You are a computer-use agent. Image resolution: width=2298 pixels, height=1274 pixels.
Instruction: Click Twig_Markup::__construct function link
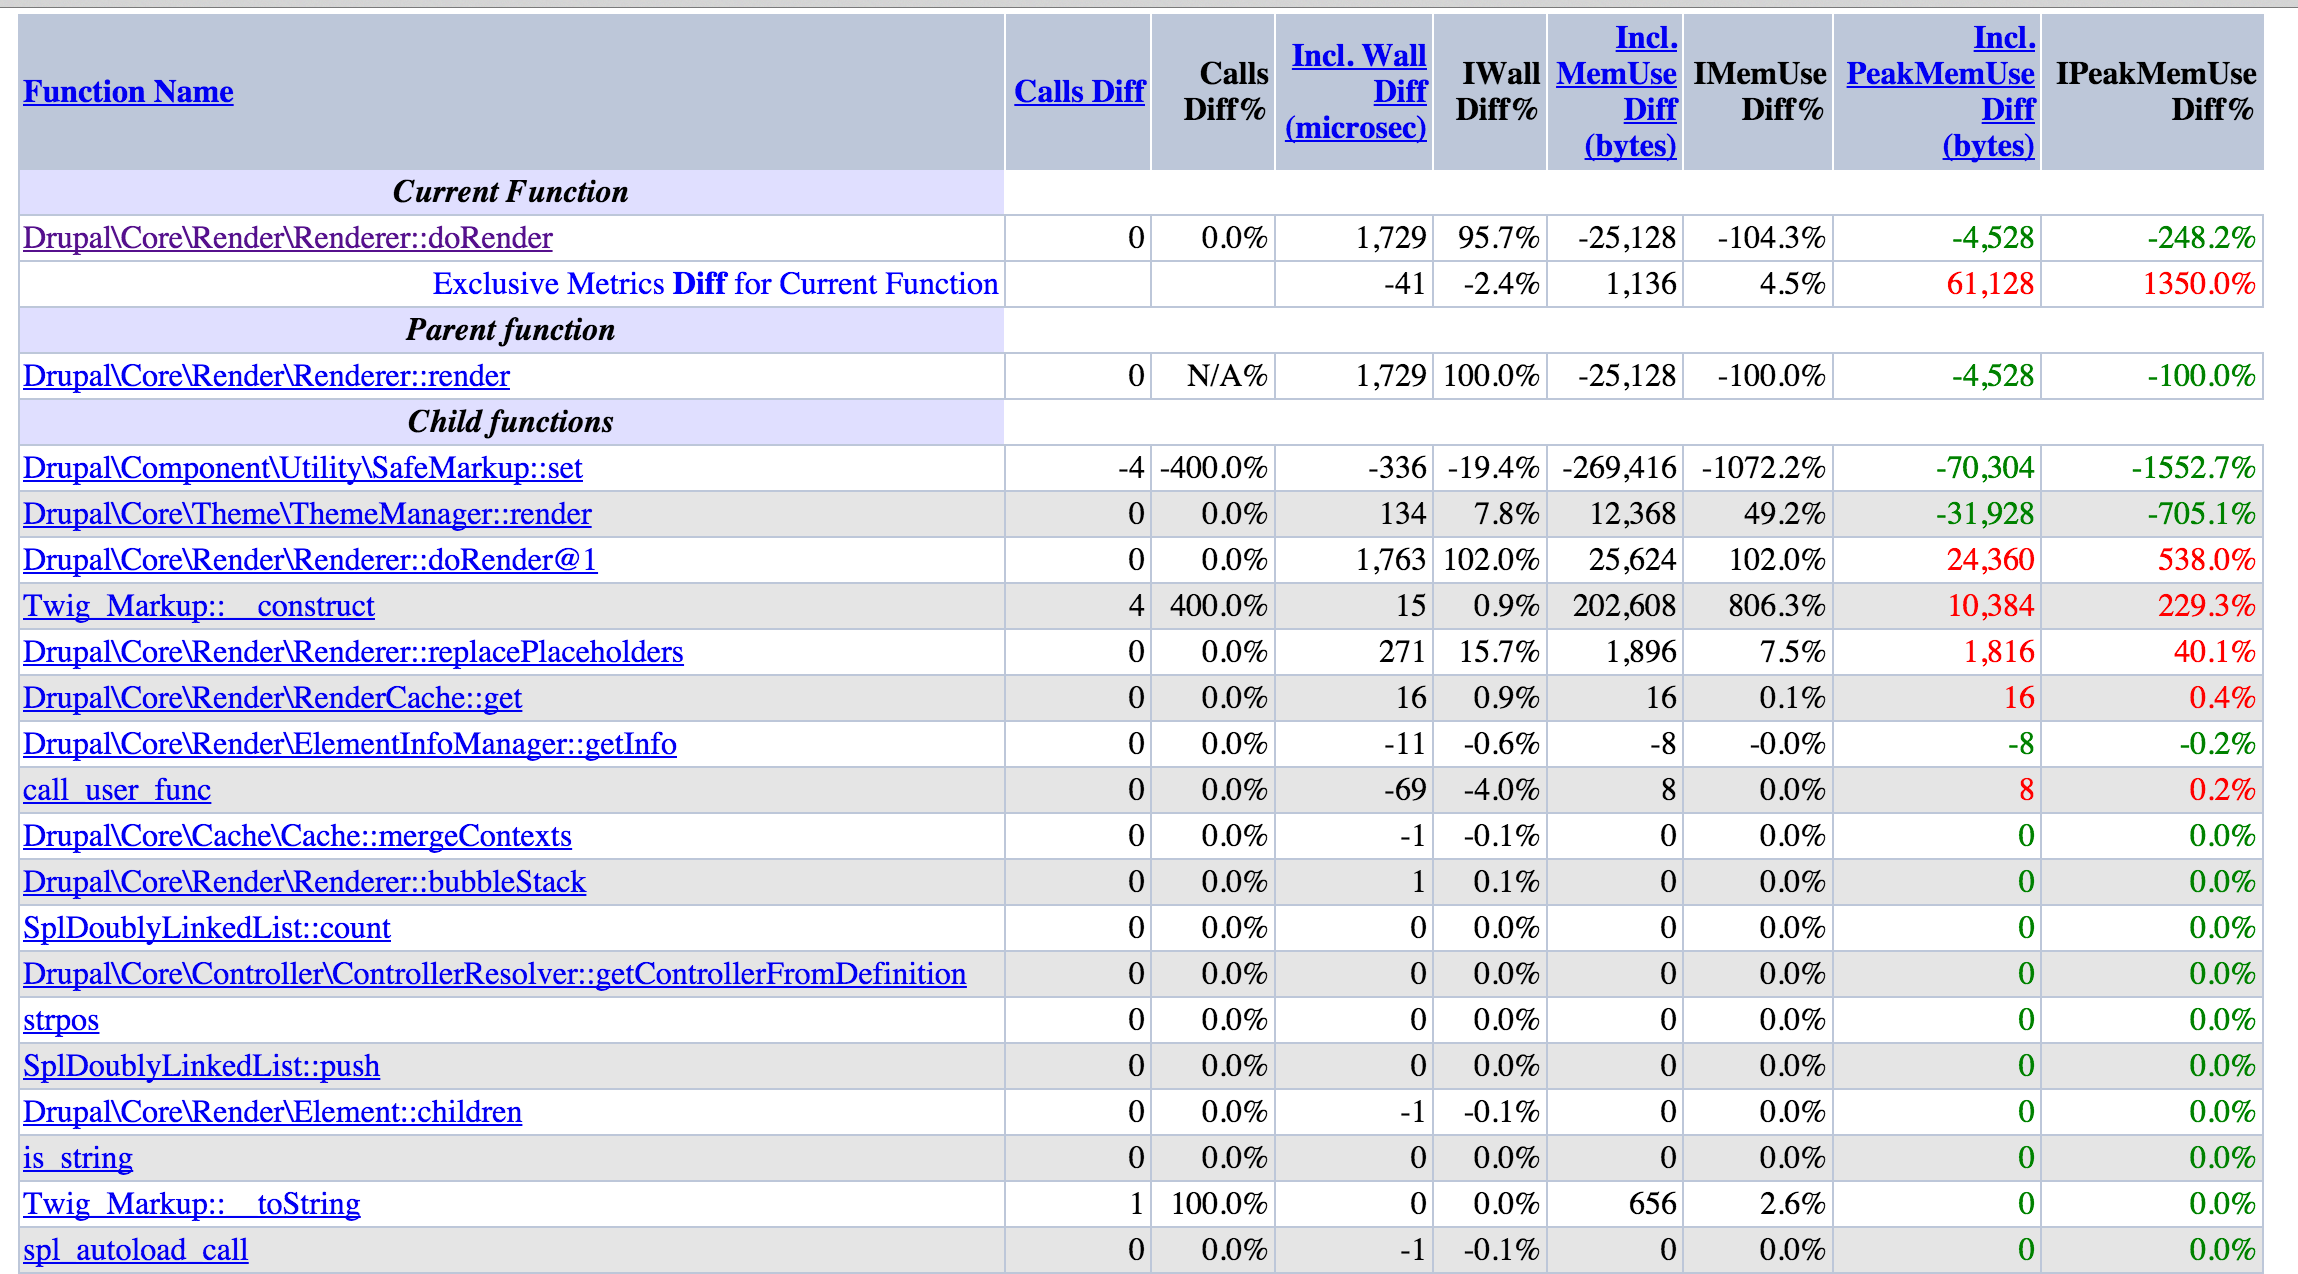(x=198, y=606)
